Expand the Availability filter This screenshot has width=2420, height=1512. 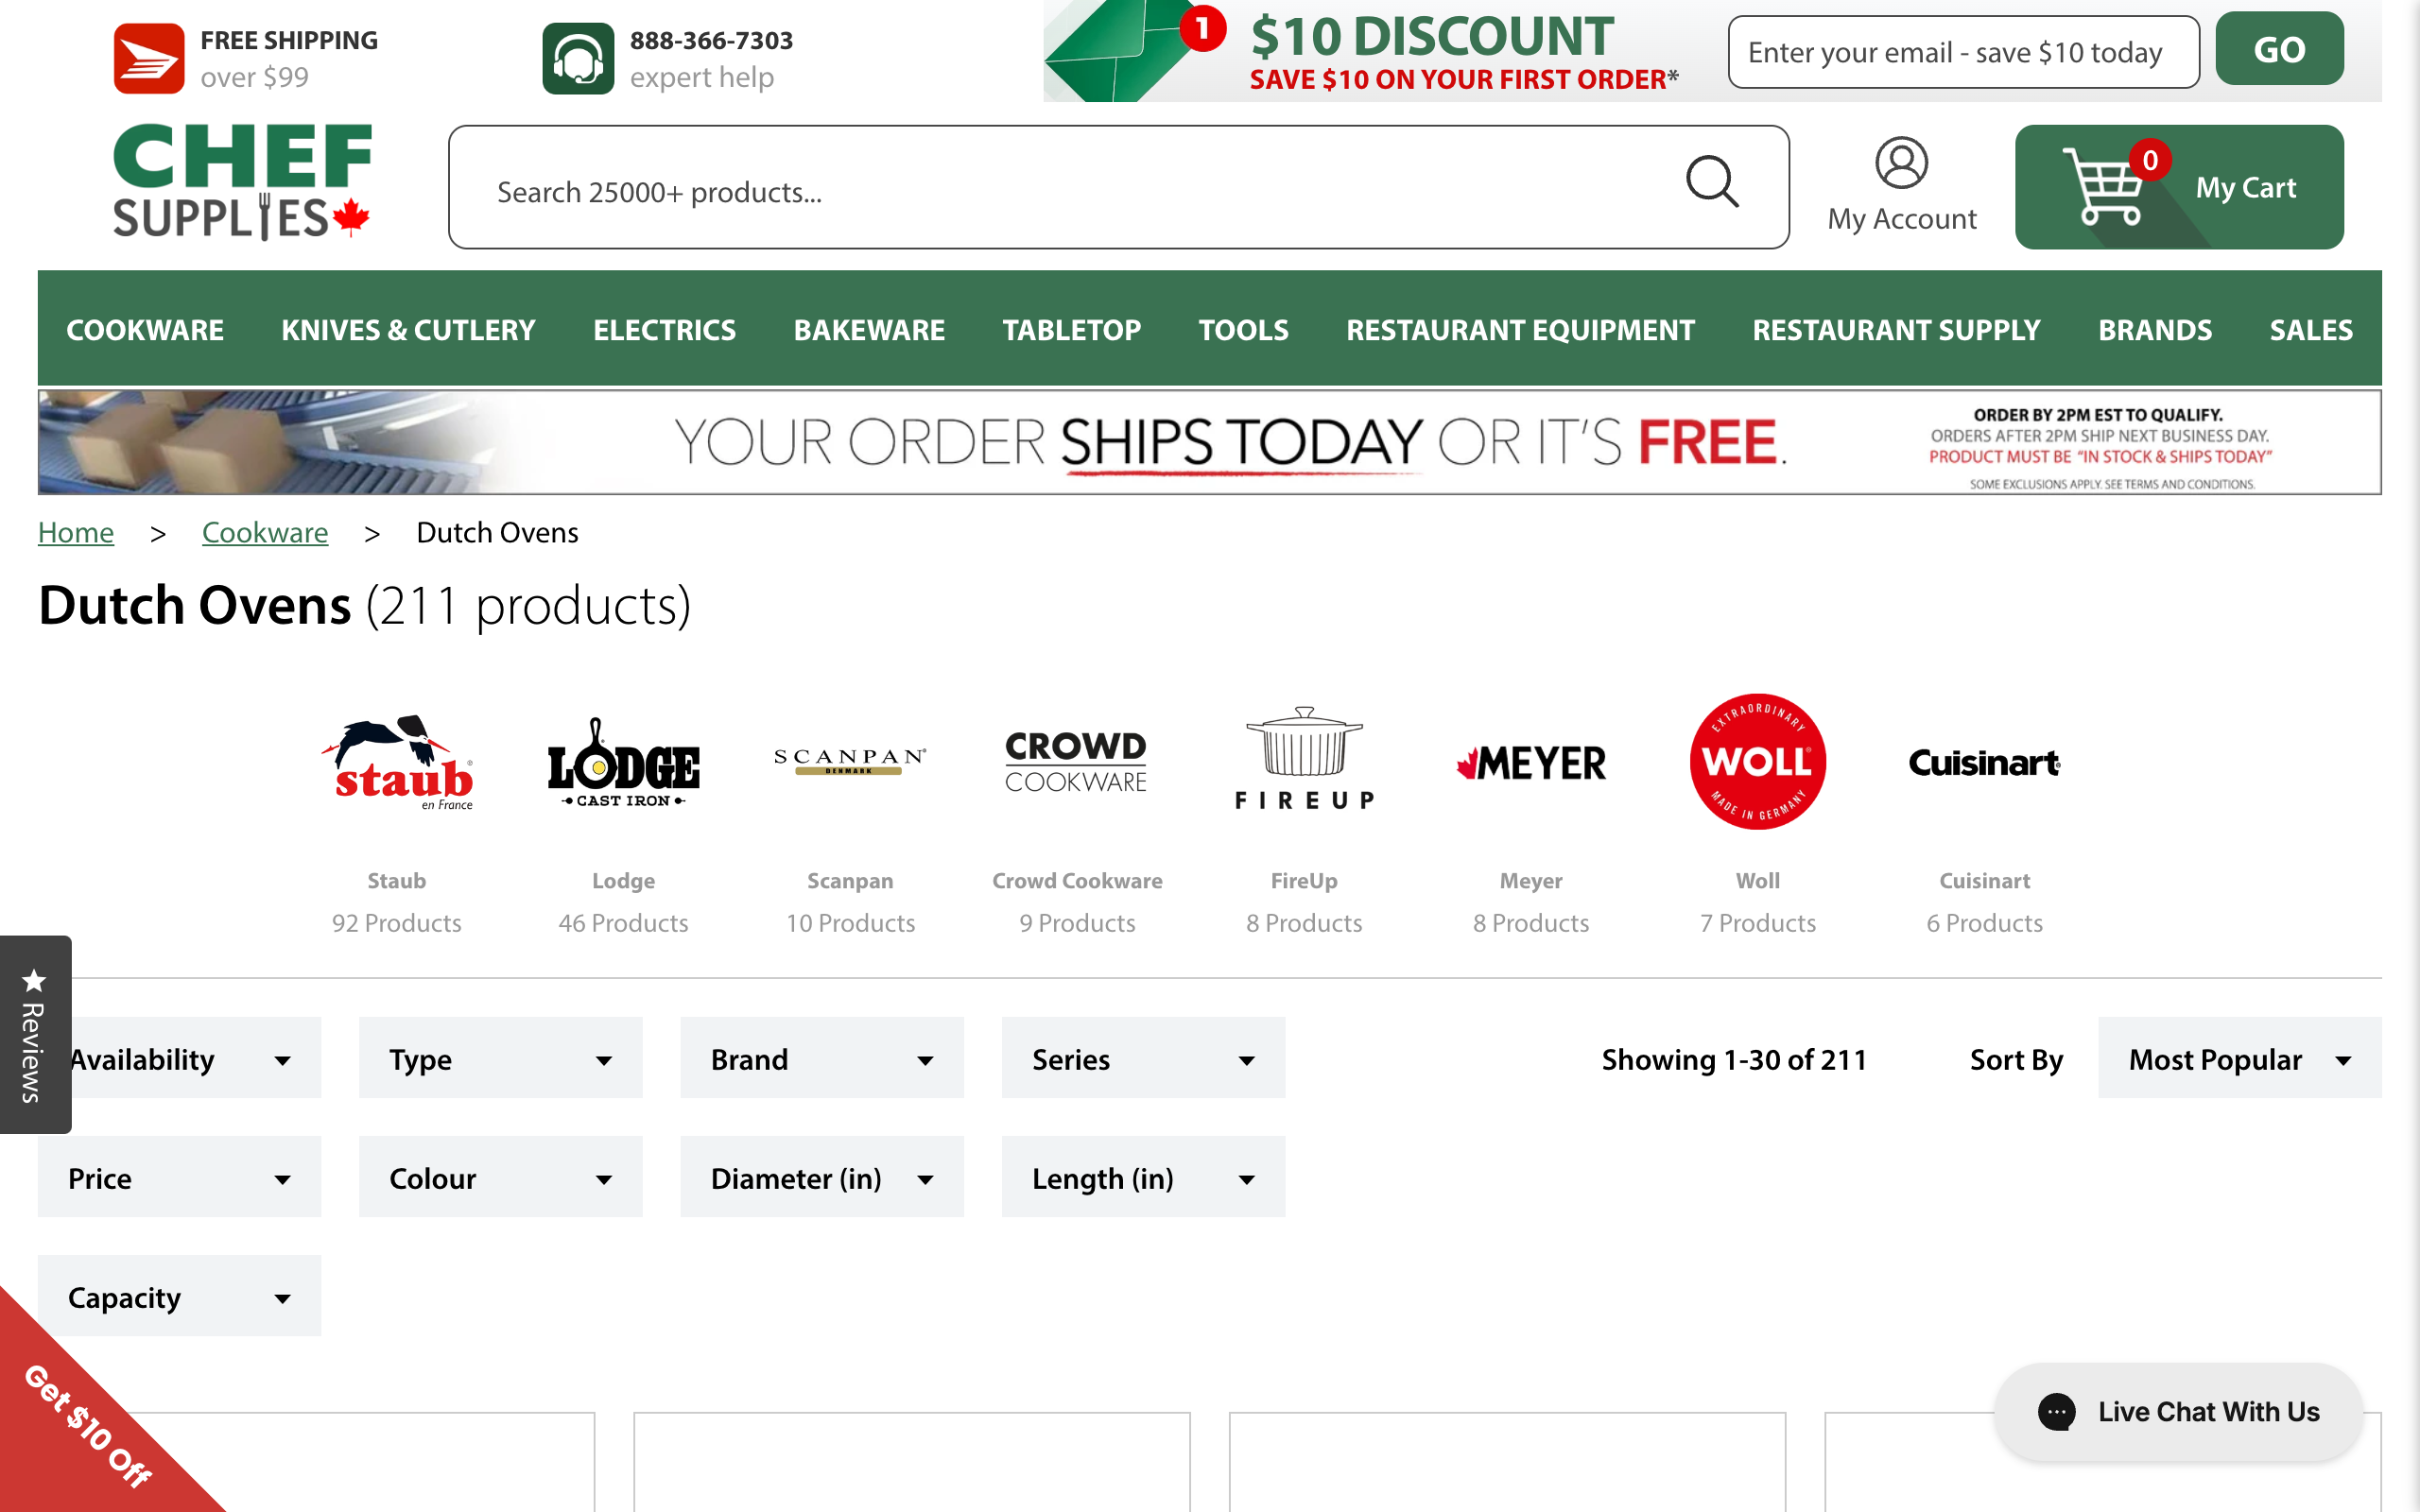179,1058
